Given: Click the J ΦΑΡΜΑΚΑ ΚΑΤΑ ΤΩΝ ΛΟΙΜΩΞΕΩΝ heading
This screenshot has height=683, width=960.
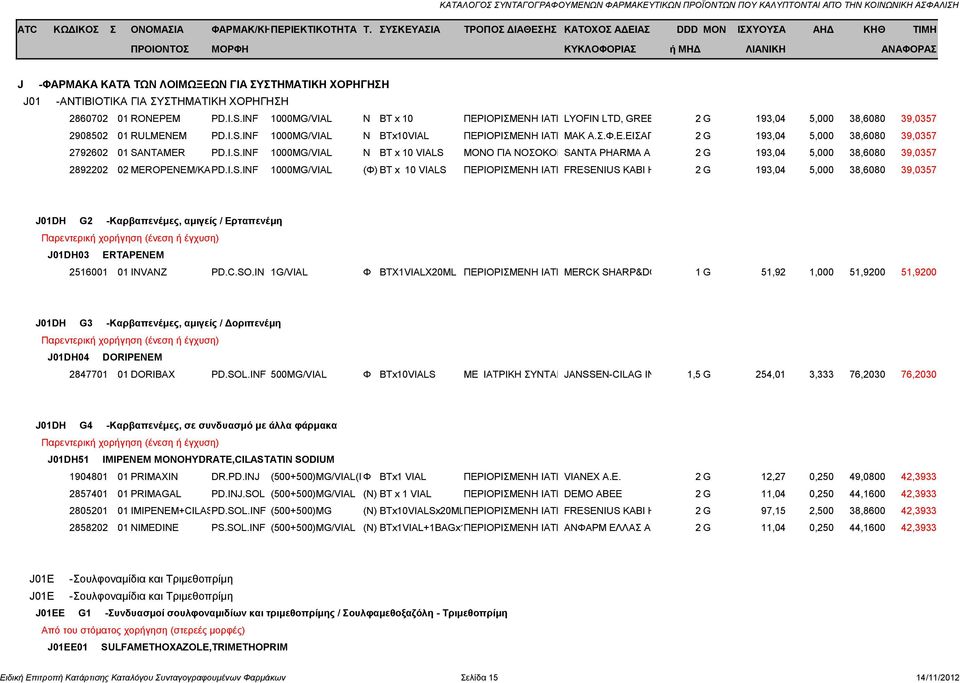Looking at the screenshot, I should [x=203, y=84].
